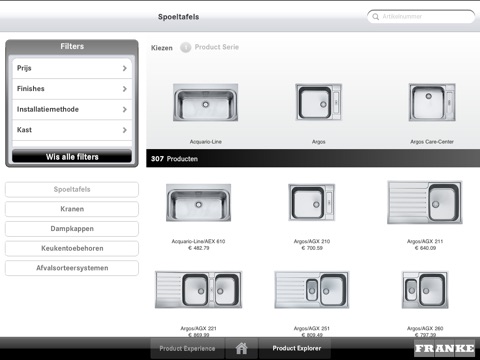Viewport: 480px width, 360px height.
Task: Select the Spoeltafels category
Action: (x=72, y=189)
